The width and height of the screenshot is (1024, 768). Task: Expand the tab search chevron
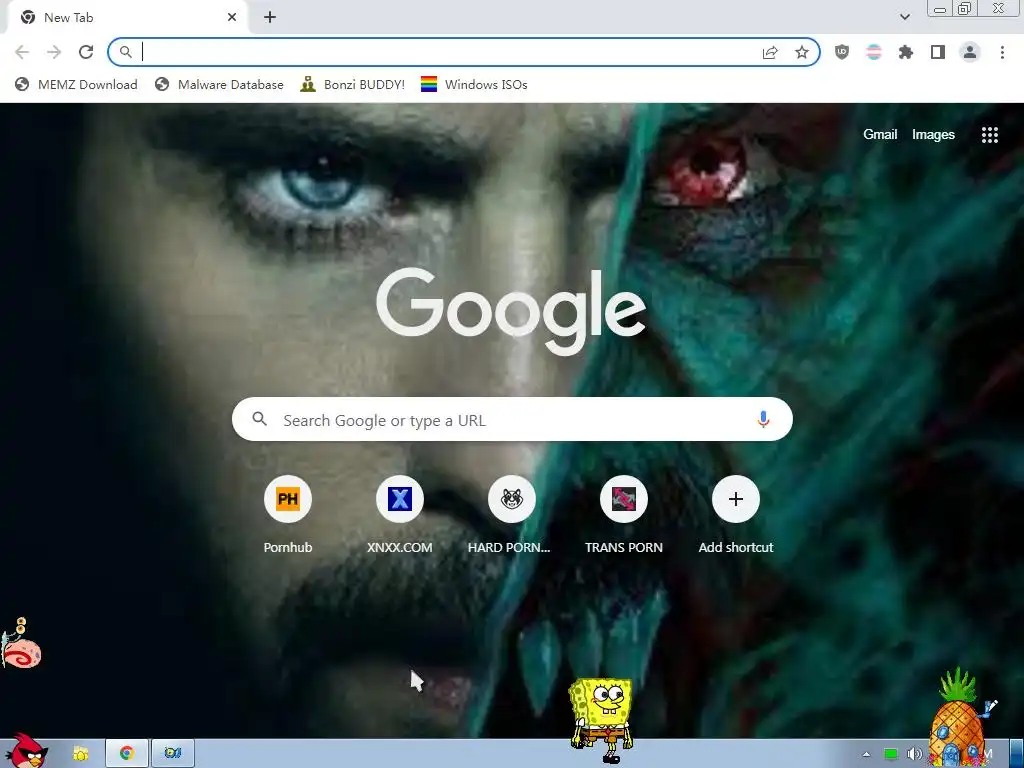click(904, 17)
